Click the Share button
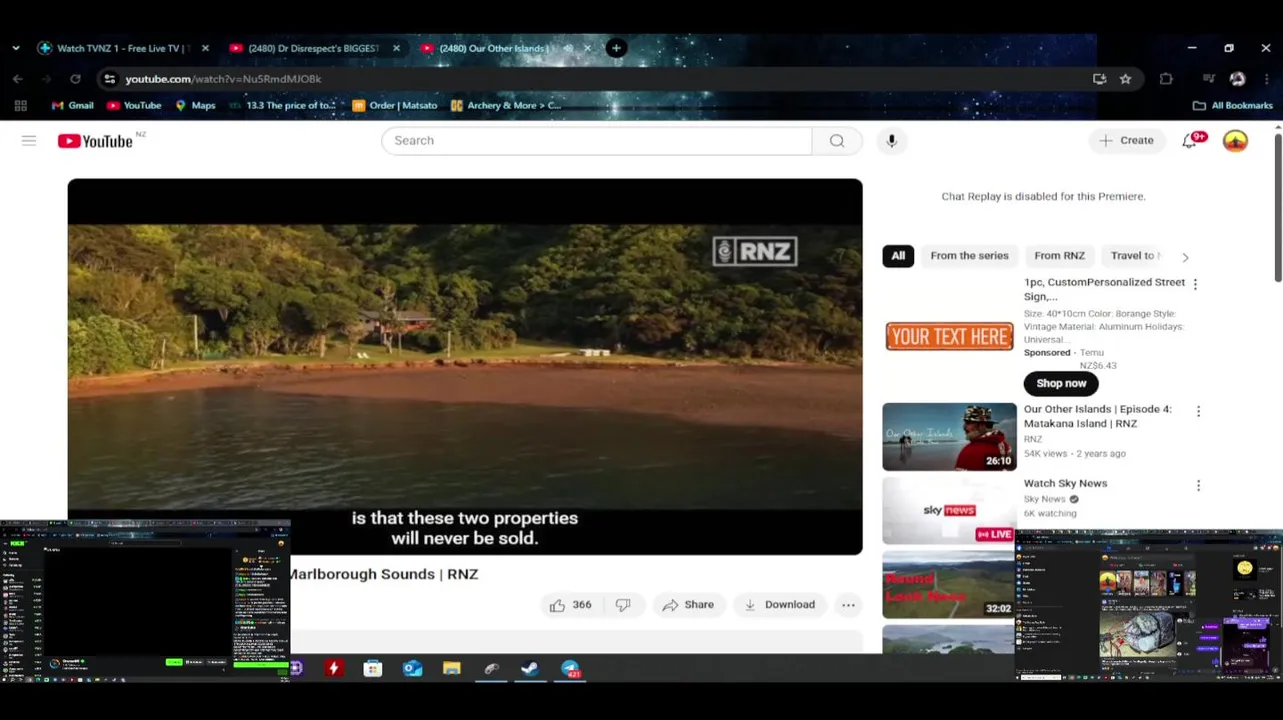 point(688,605)
